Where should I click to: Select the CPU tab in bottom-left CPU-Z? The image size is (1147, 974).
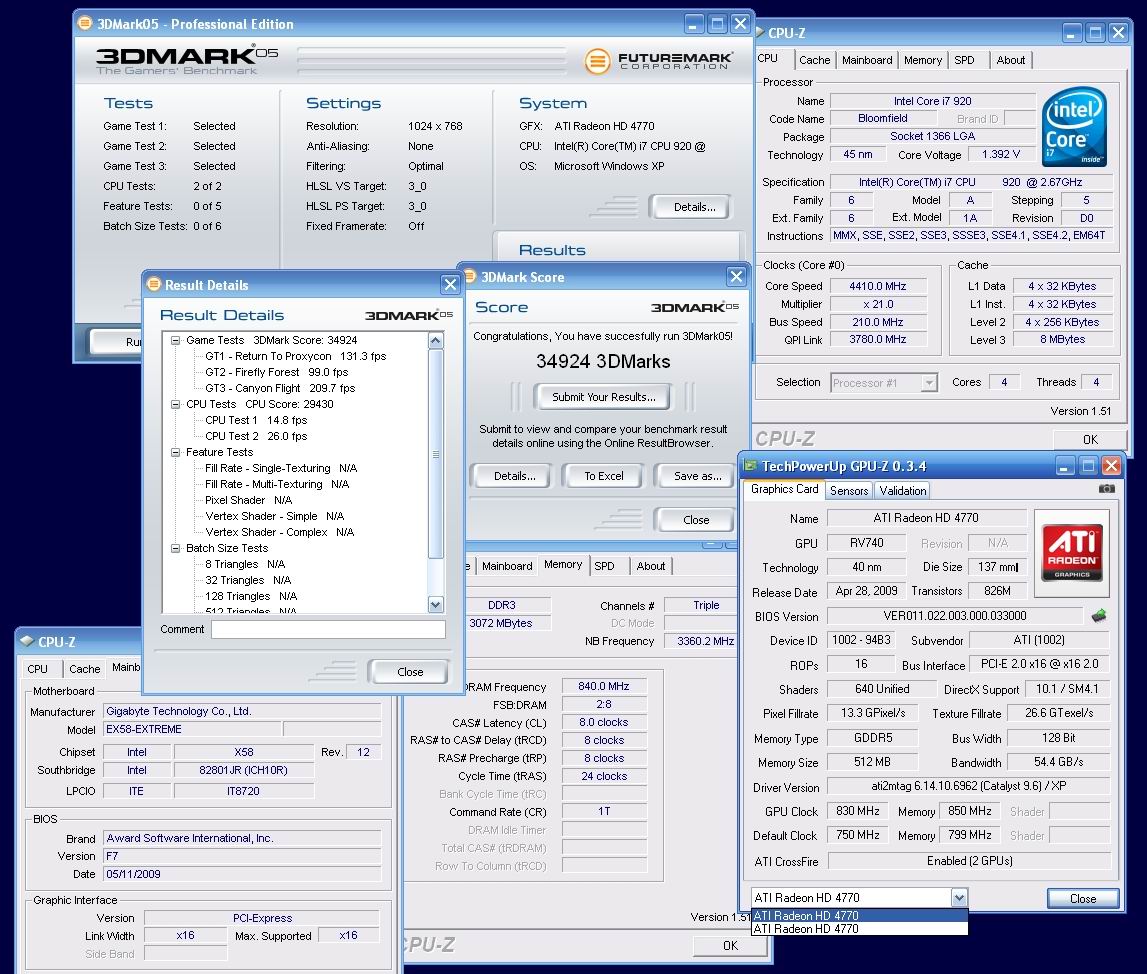point(37,669)
